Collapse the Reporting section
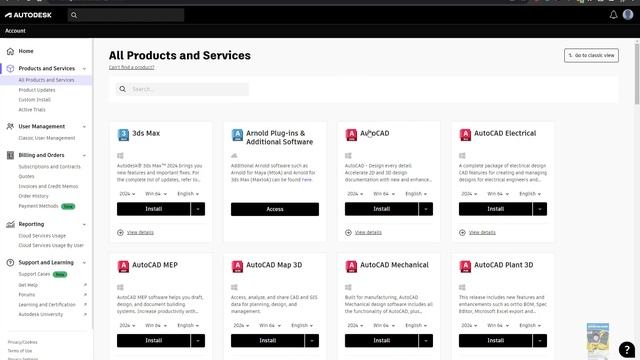The height and width of the screenshot is (360, 640). pyautogui.click(x=84, y=224)
